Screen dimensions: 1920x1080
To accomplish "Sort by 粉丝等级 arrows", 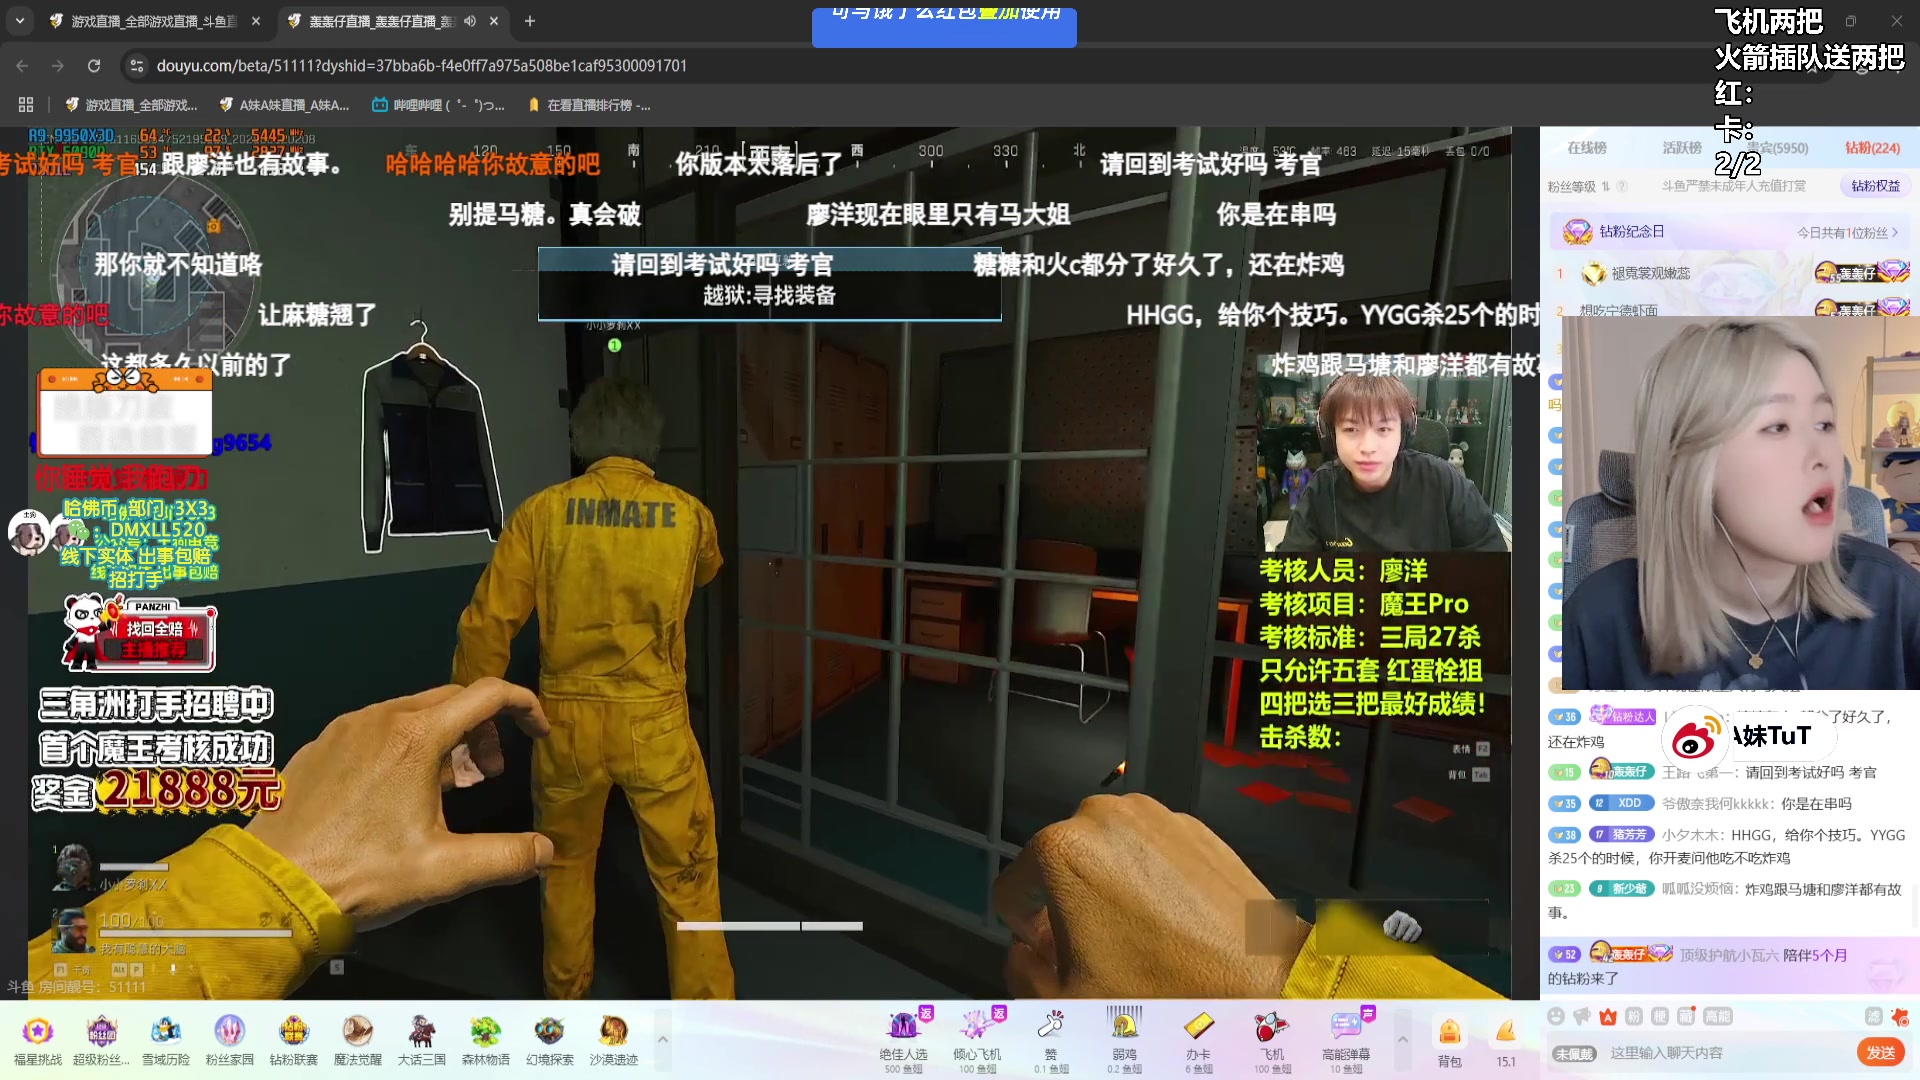I will tap(1605, 186).
